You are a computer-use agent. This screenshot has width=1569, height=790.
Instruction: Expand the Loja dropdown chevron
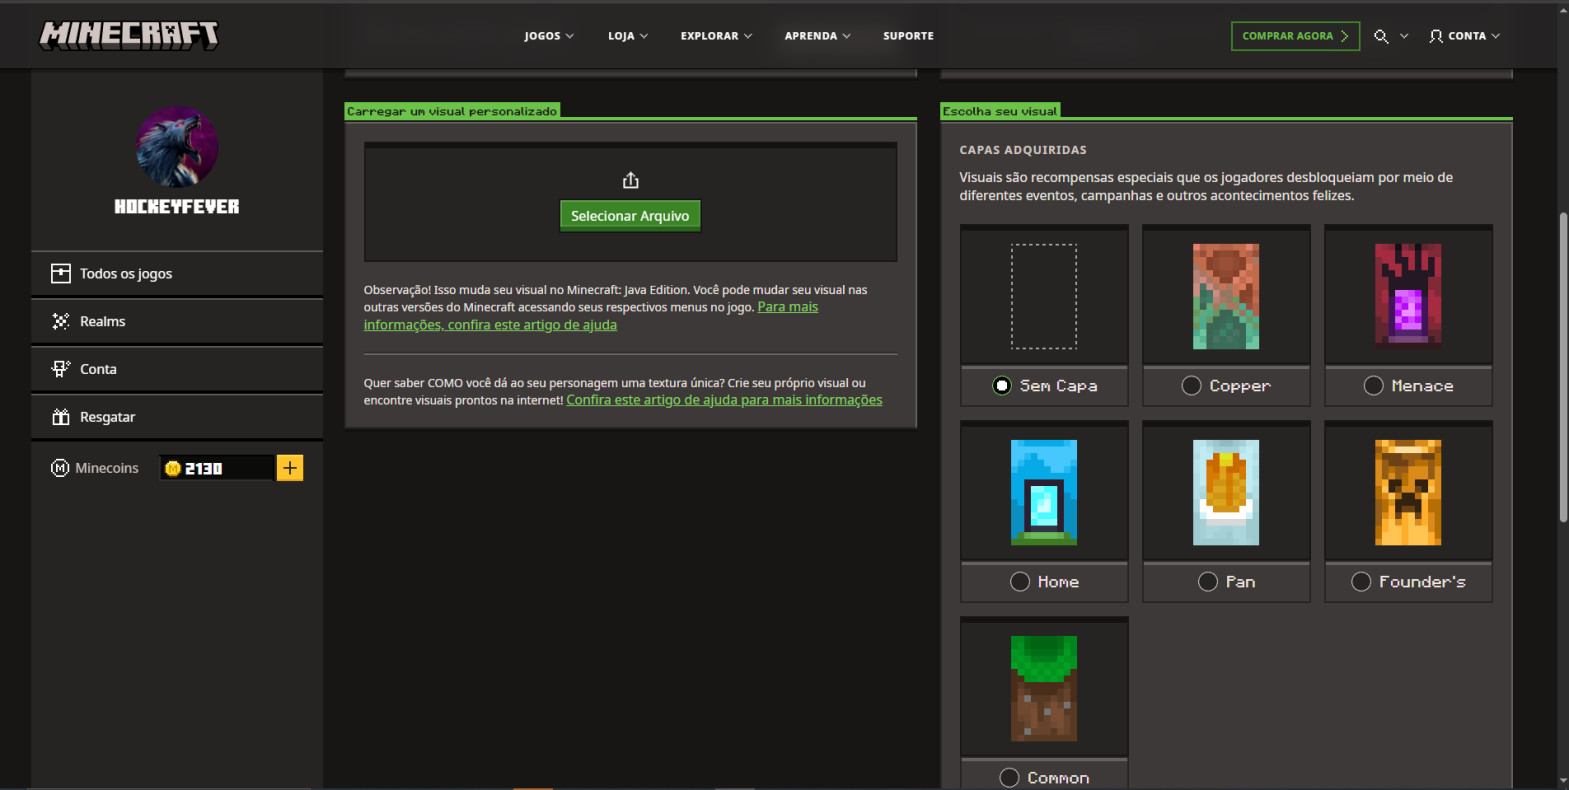tap(644, 36)
